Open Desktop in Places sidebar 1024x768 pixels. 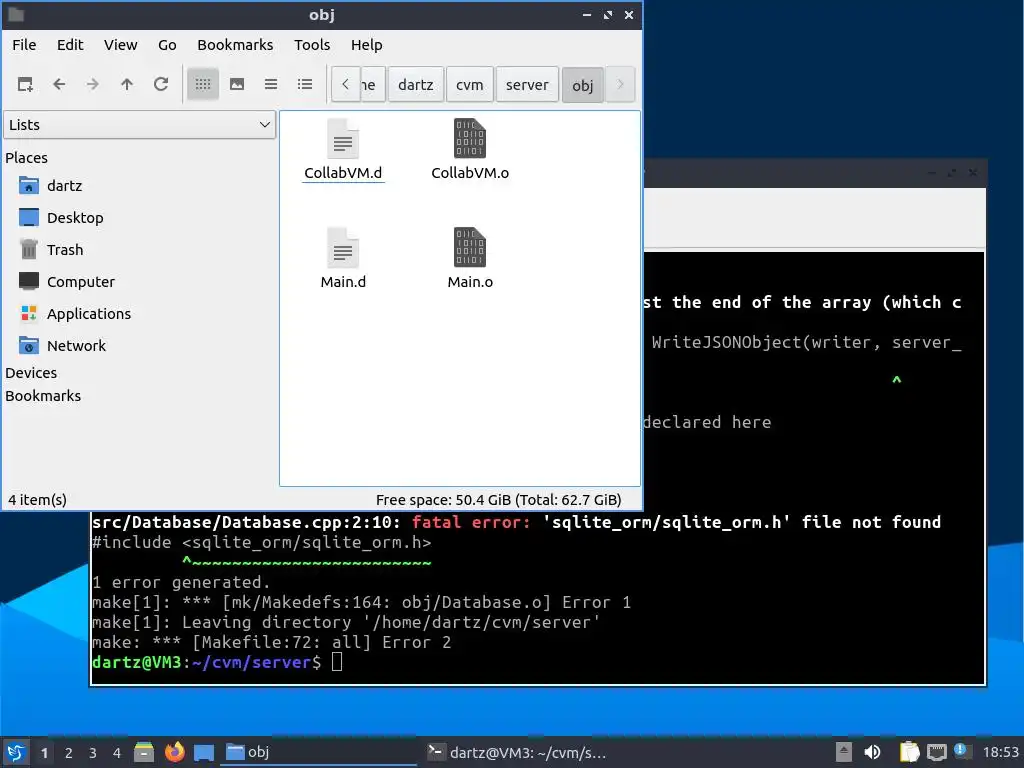(x=74, y=218)
